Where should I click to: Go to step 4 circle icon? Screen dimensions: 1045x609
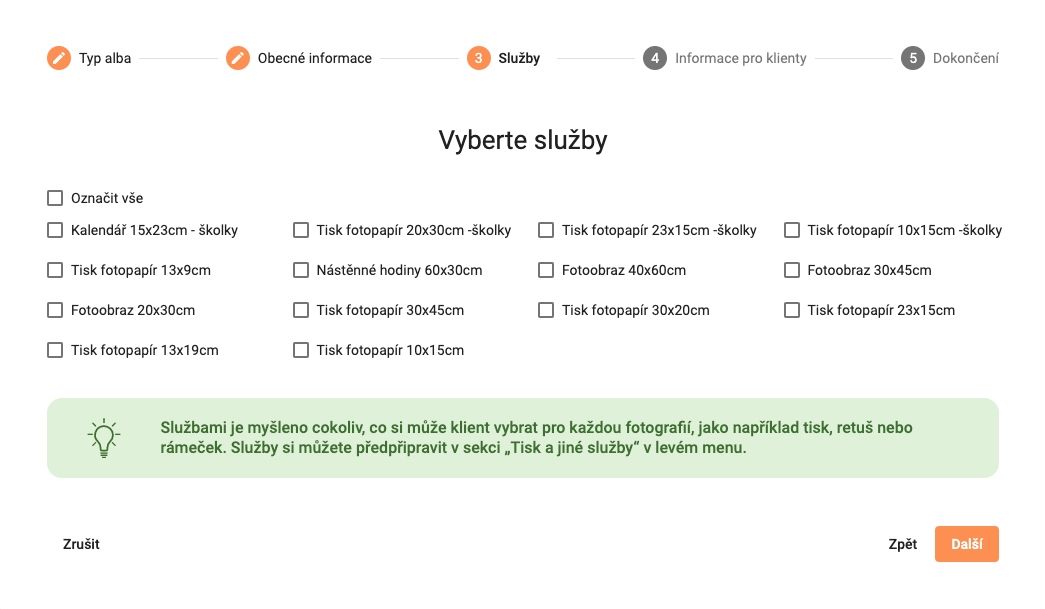[654, 58]
